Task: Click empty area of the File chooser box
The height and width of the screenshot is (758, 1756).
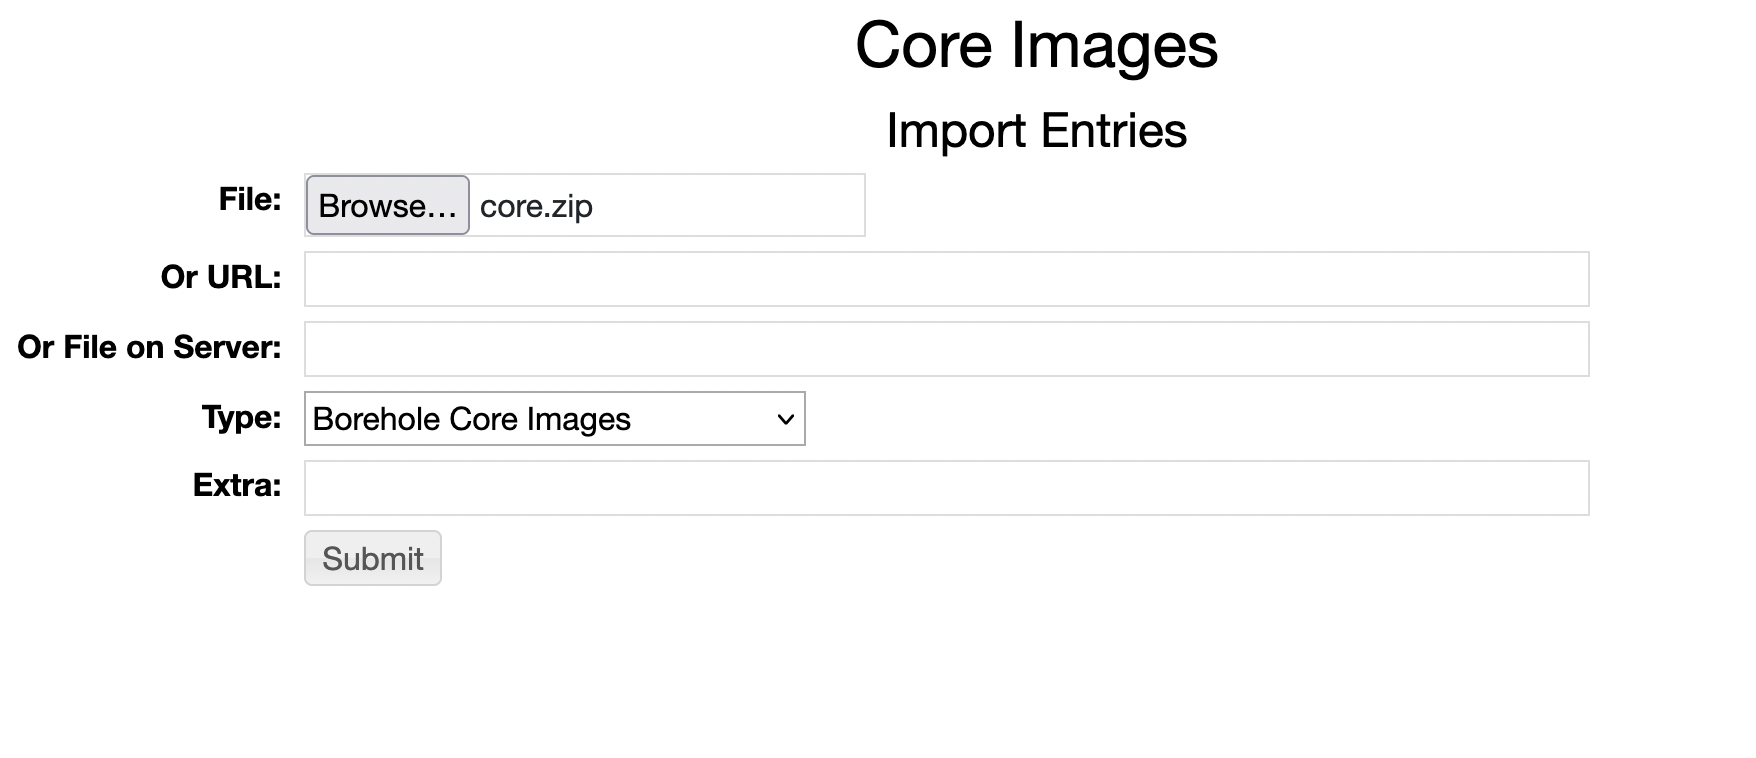Action: 730,206
